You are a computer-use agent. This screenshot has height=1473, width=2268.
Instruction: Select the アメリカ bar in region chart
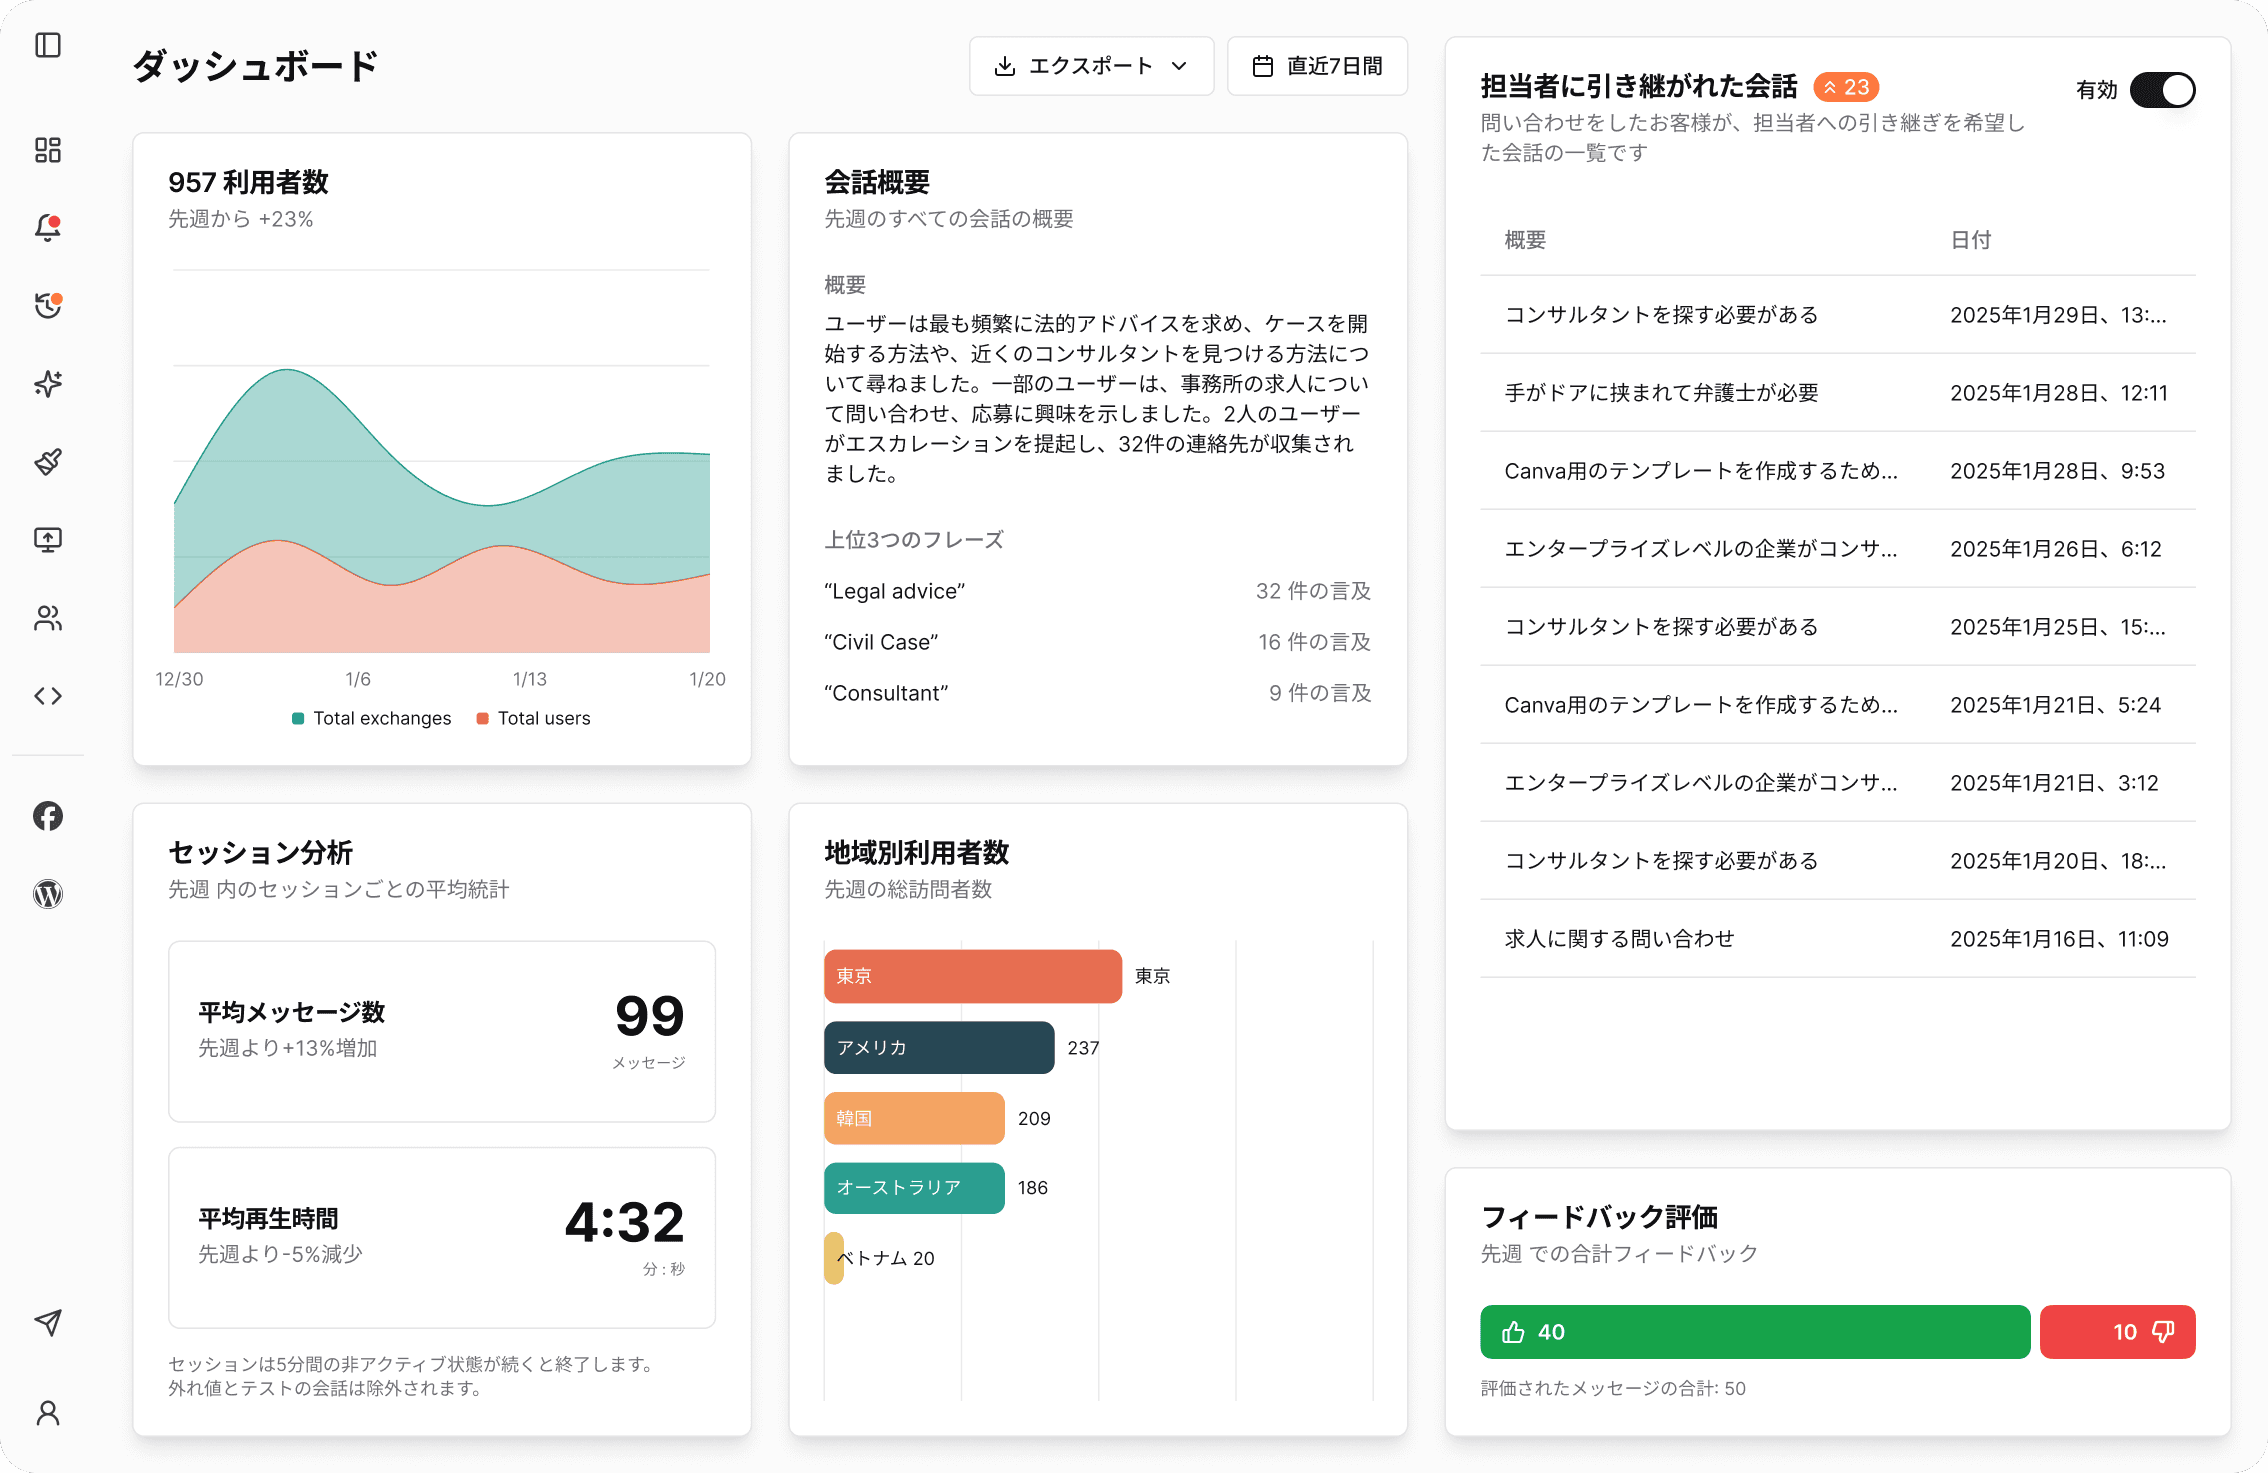939,1047
